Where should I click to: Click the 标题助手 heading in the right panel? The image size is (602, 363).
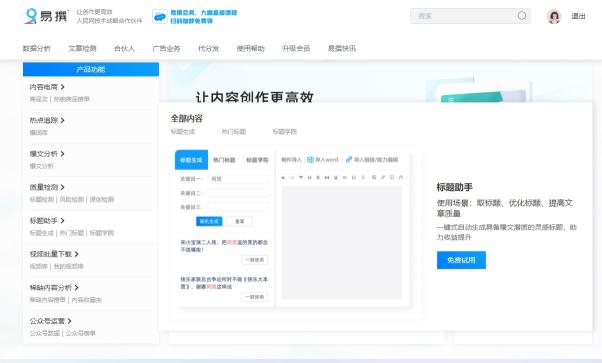point(455,187)
